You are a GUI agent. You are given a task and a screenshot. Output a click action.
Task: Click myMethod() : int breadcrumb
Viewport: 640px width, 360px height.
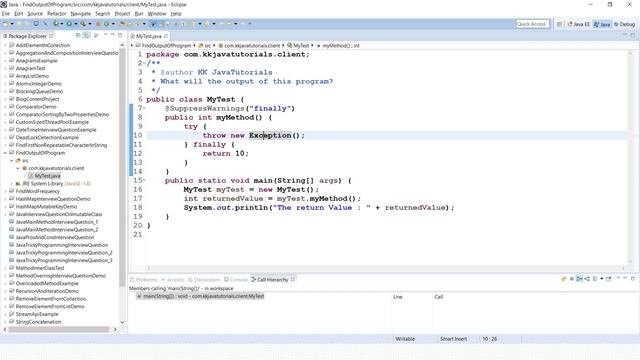click(x=341, y=46)
